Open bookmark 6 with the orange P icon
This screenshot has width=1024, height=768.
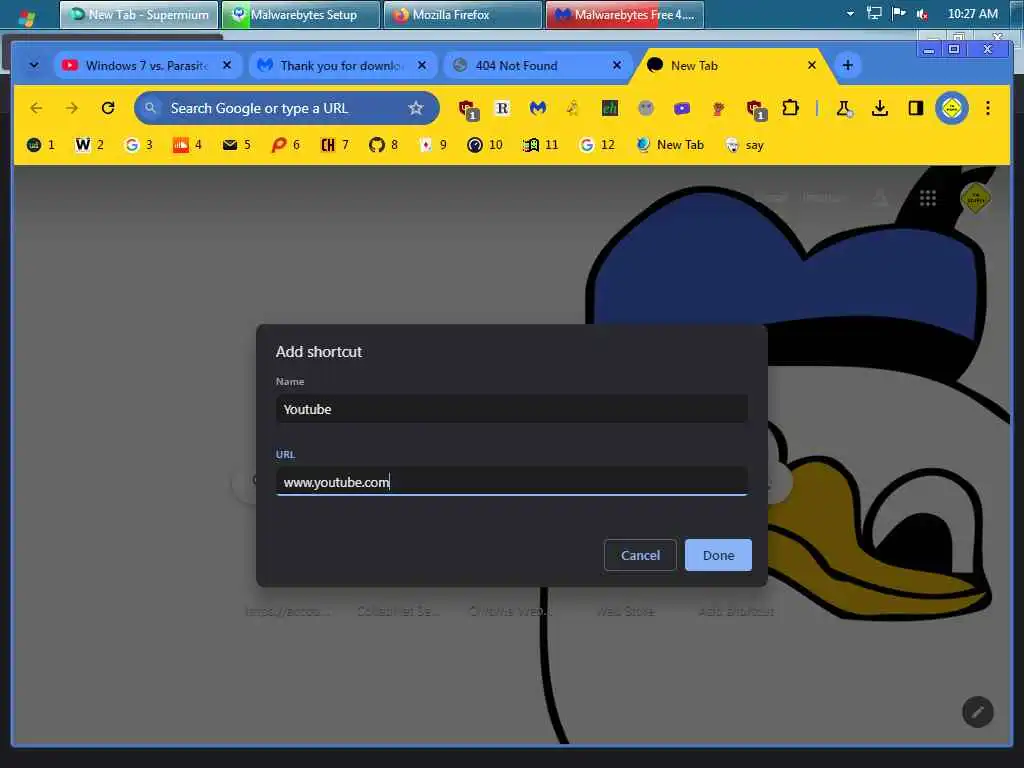tap(285, 145)
